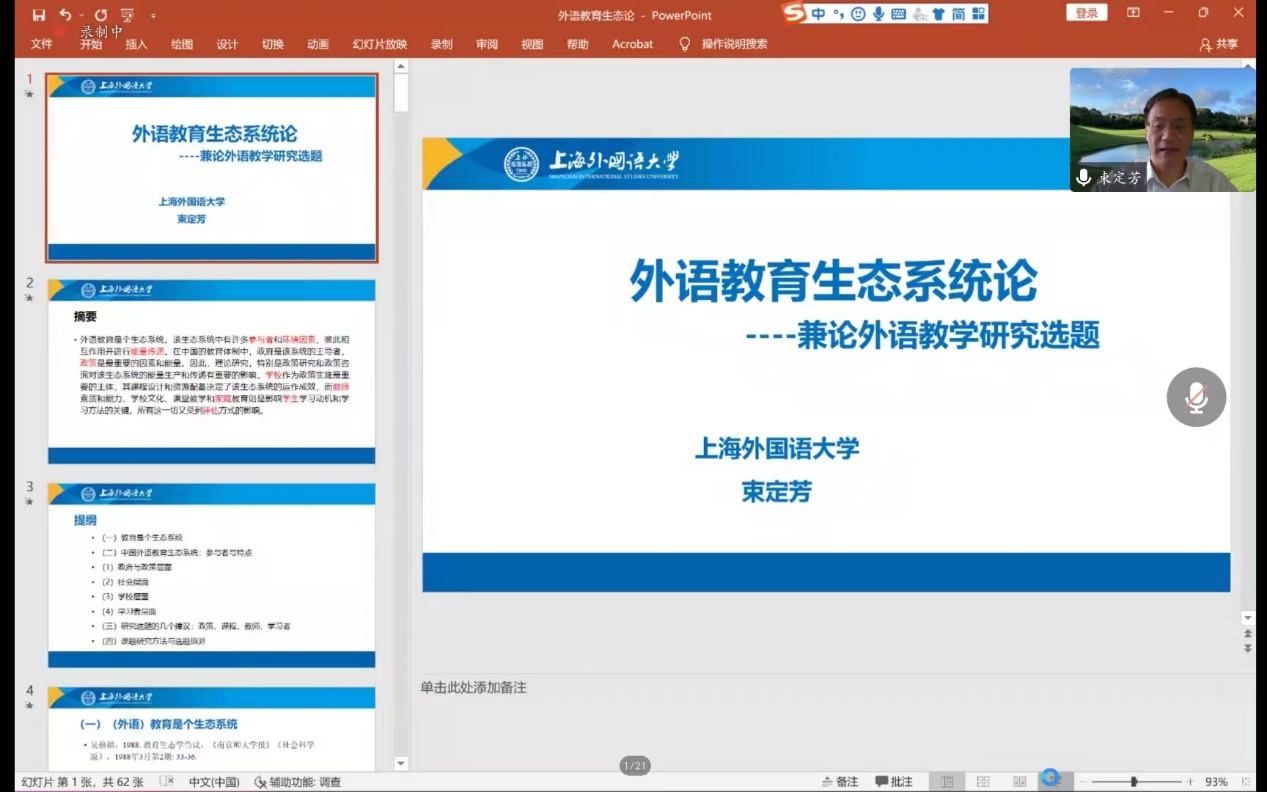Switch to Reading view in status bar

[x=1019, y=781]
